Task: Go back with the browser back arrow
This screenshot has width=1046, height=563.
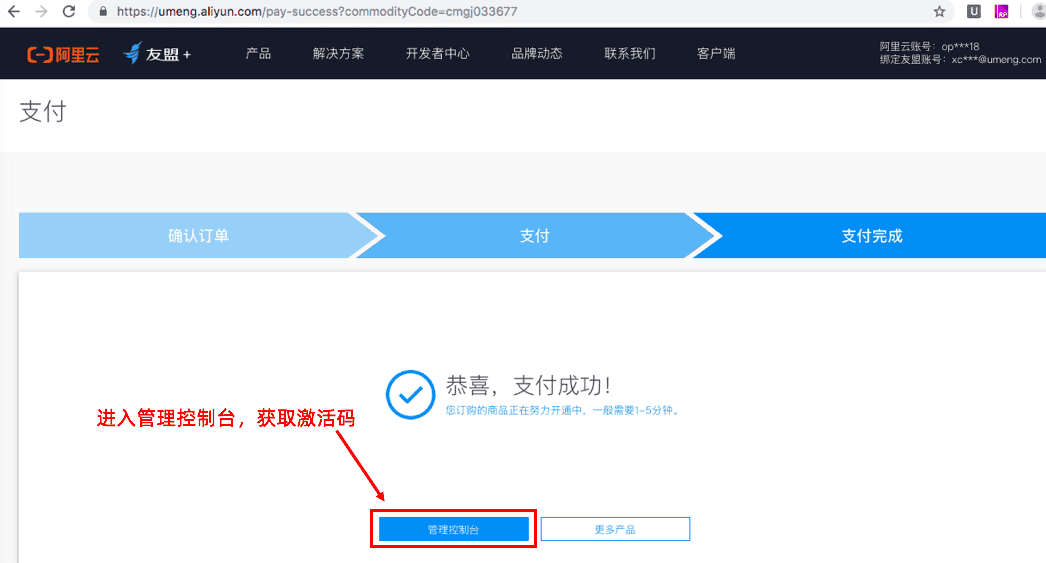Action: point(13,11)
